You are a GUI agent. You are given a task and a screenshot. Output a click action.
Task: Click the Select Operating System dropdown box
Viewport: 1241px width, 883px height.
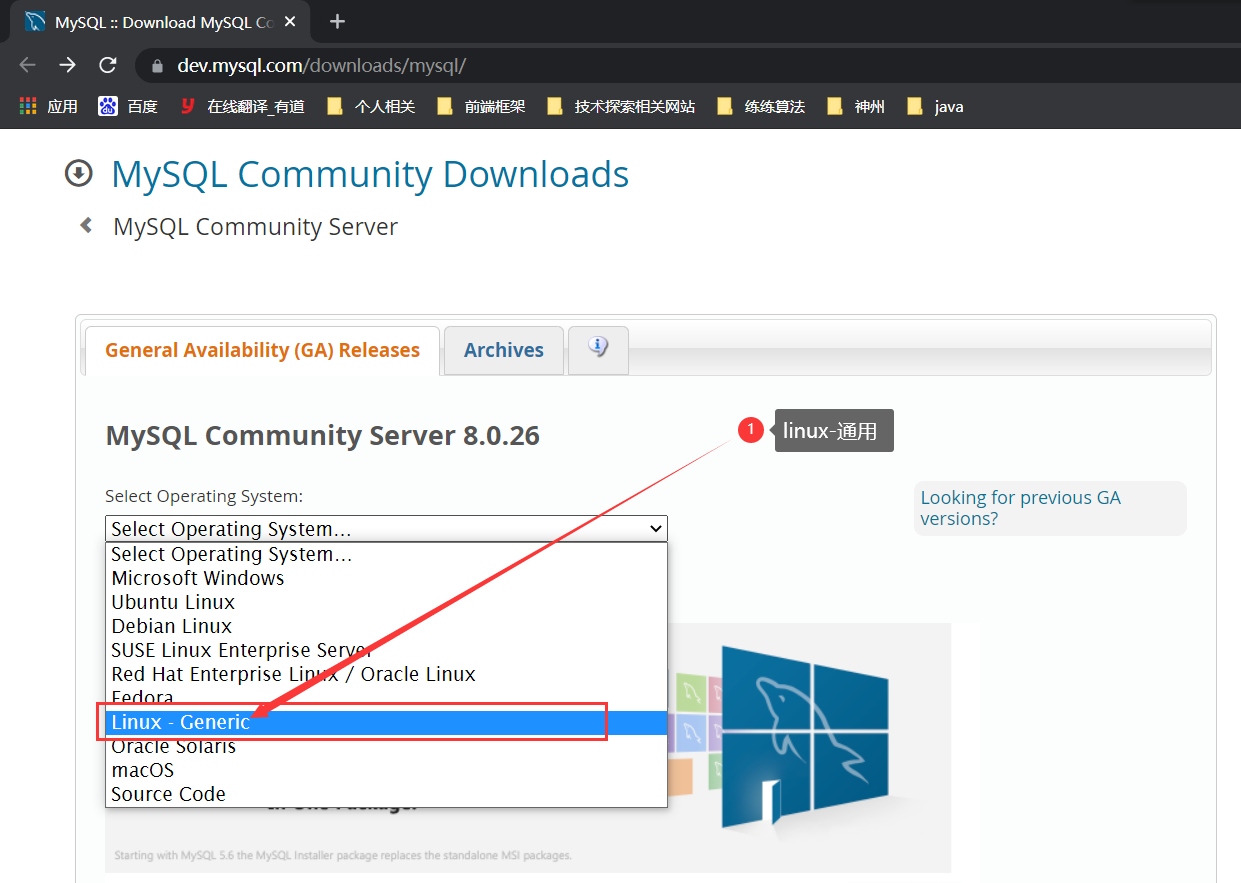tap(386, 529)
